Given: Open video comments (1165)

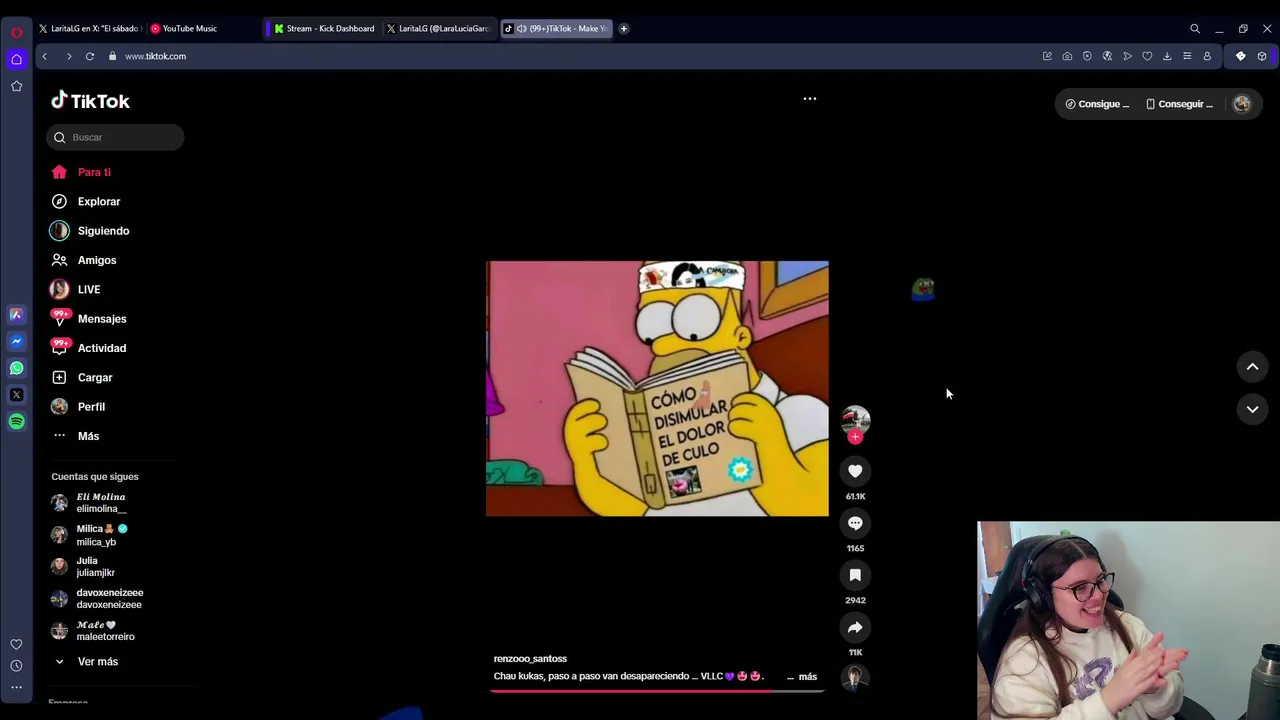Looking at the screenshot, I should pyautogui.click(x=855, y=523).
